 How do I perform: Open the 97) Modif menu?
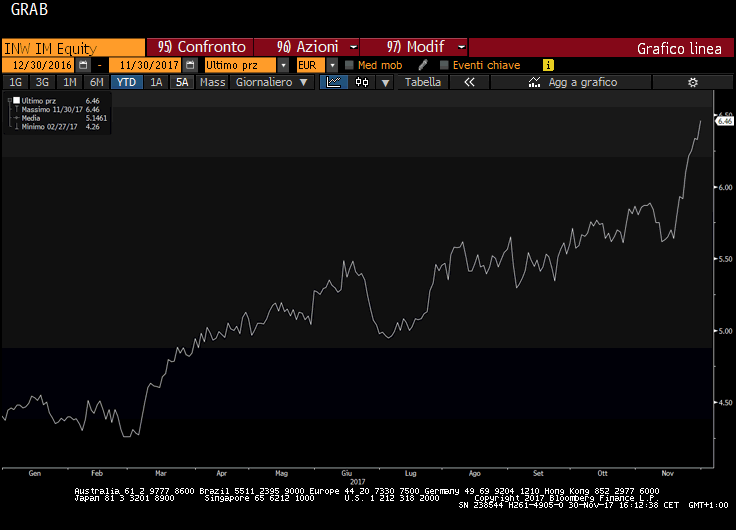click(x=414, y=47)
